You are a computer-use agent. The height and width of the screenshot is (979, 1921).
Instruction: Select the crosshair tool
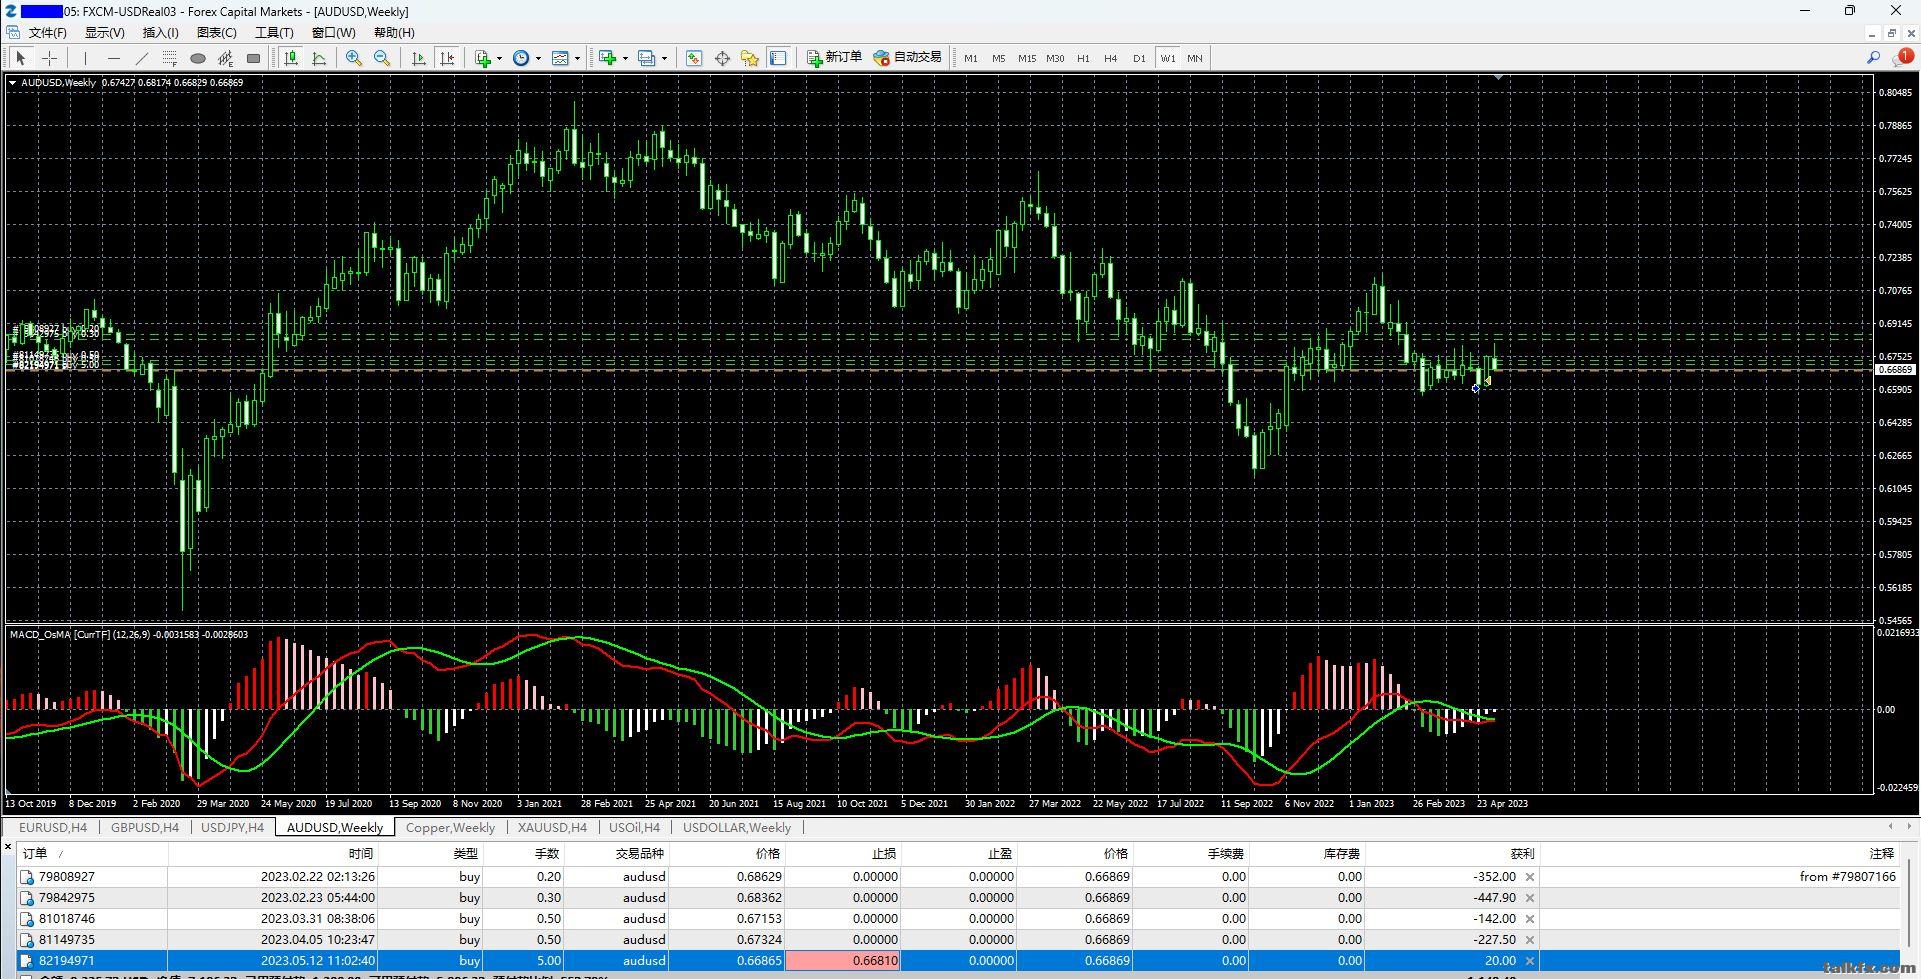click(49, 58)
